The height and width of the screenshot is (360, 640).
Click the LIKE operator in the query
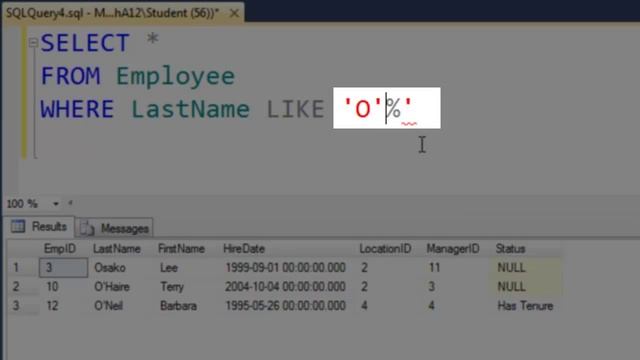pyautogui.click(x=296, y=109)
